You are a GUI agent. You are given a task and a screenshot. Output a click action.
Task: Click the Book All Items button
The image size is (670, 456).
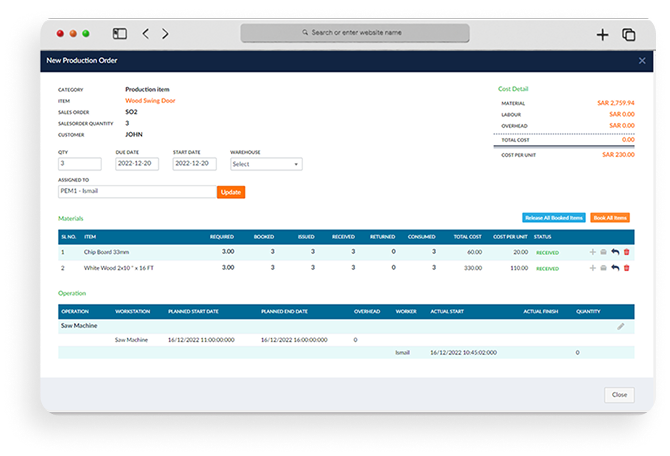pos(609,217)
